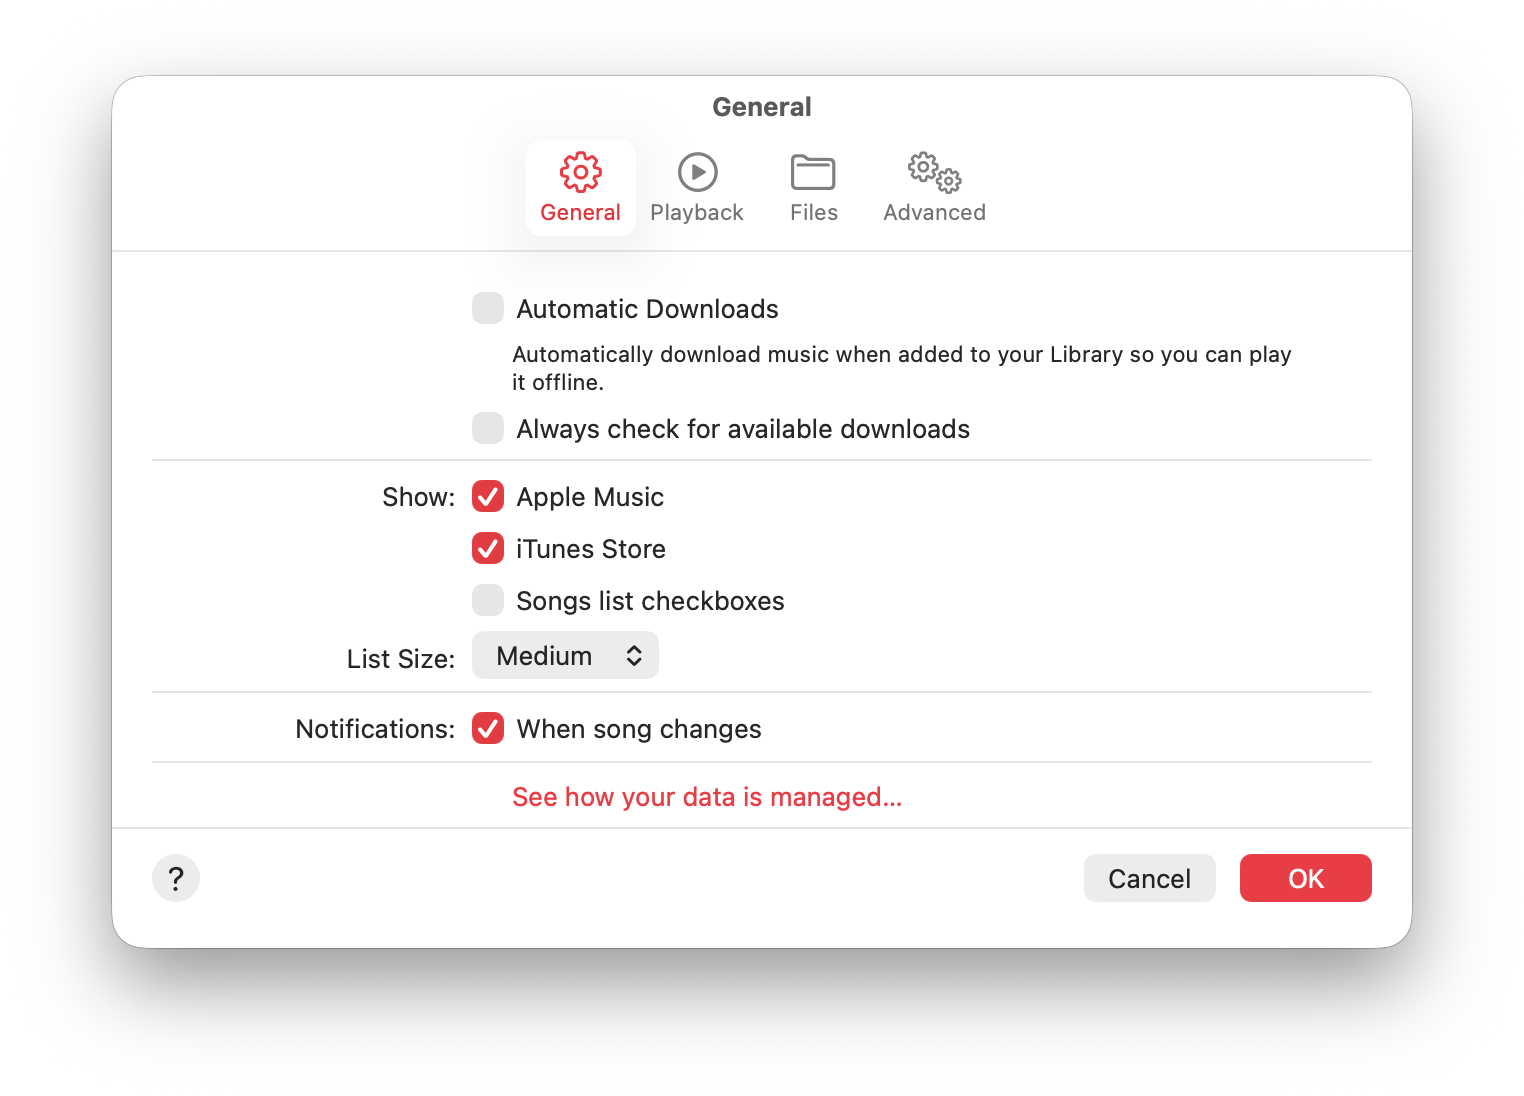Go to the Files tab label
Image resolution: width=1524 pixels, height=1096 pixels.
[813, 213]
